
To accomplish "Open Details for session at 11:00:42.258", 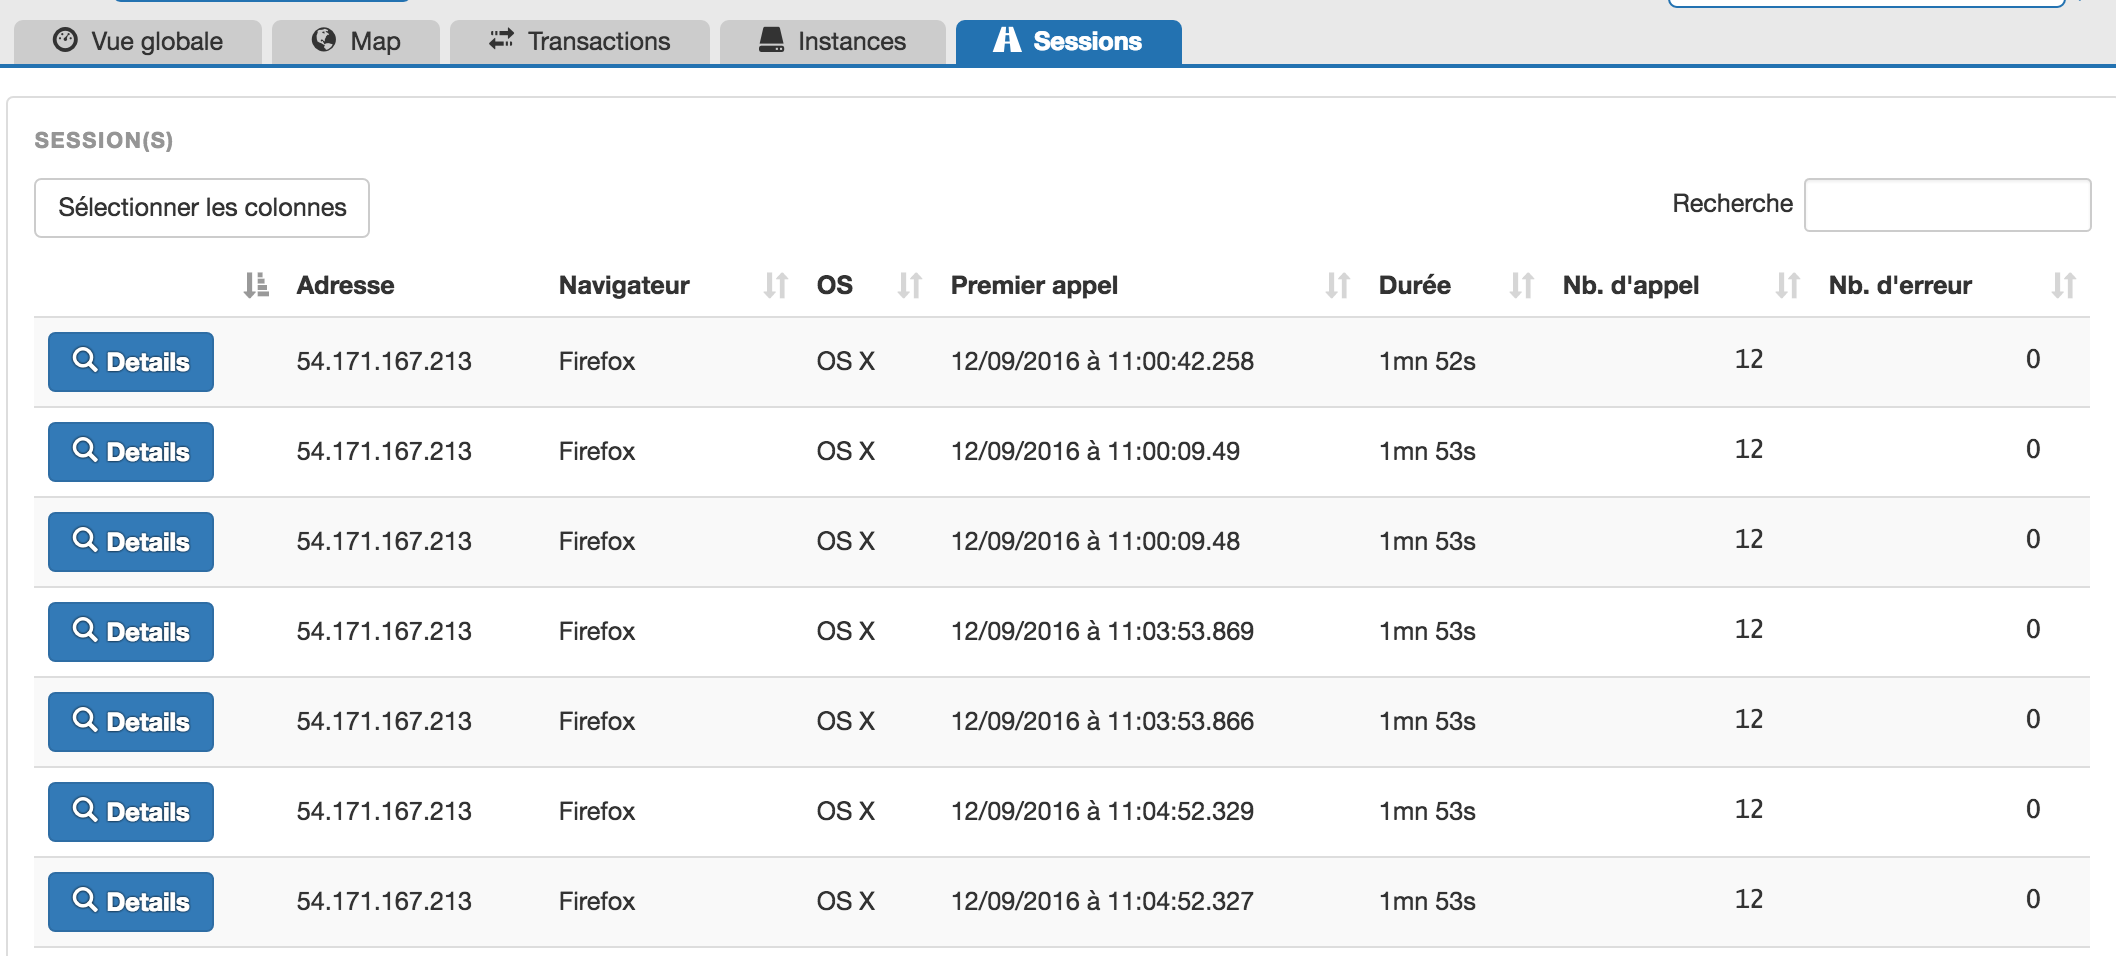I will point(131,362).
